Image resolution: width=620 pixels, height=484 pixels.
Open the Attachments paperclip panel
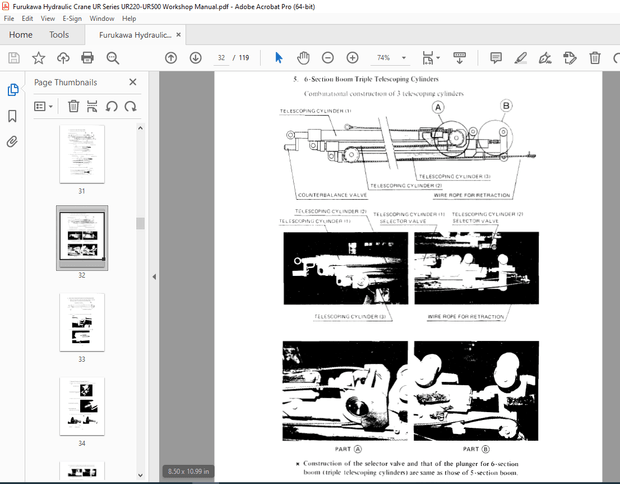click(x=12, y=142)
